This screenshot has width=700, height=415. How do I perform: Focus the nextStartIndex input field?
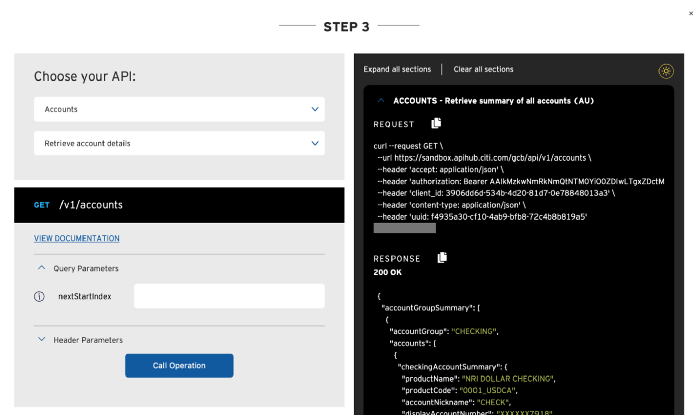coord(229,296)
